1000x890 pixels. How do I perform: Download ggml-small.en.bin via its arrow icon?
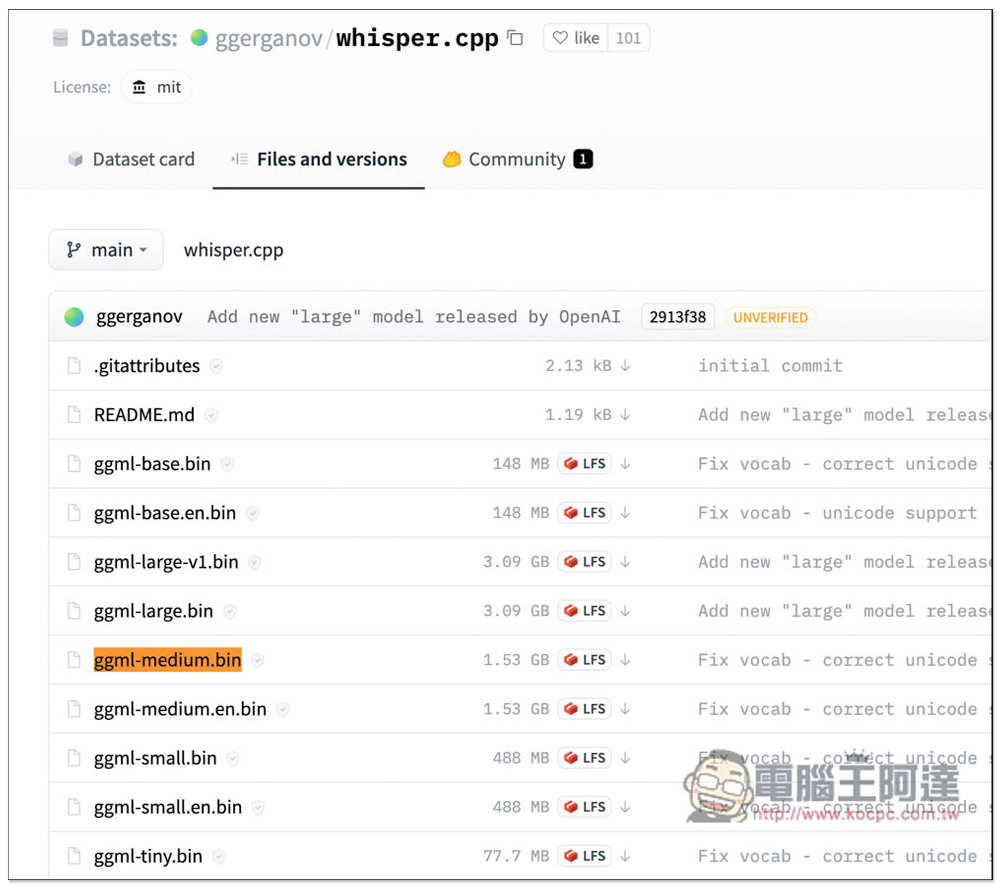click(625, 807)
